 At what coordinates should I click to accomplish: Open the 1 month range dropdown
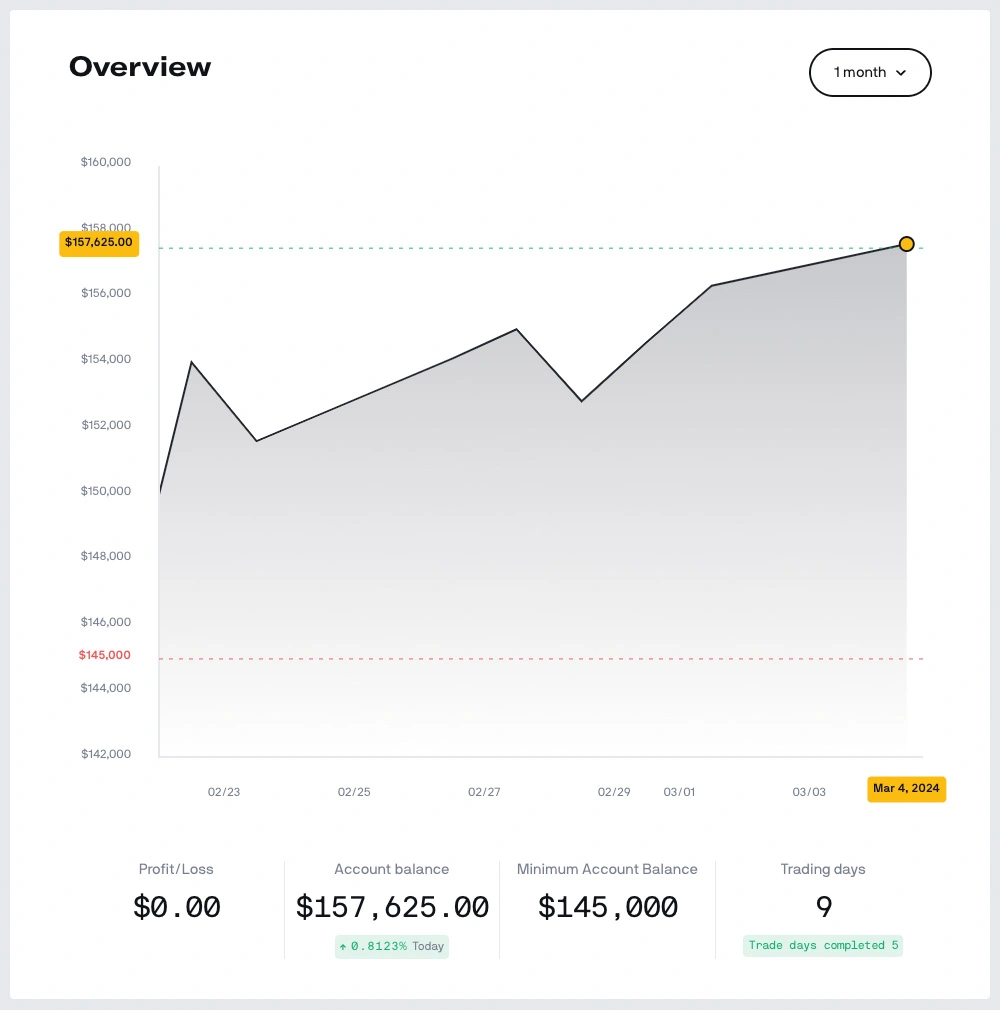869,72
